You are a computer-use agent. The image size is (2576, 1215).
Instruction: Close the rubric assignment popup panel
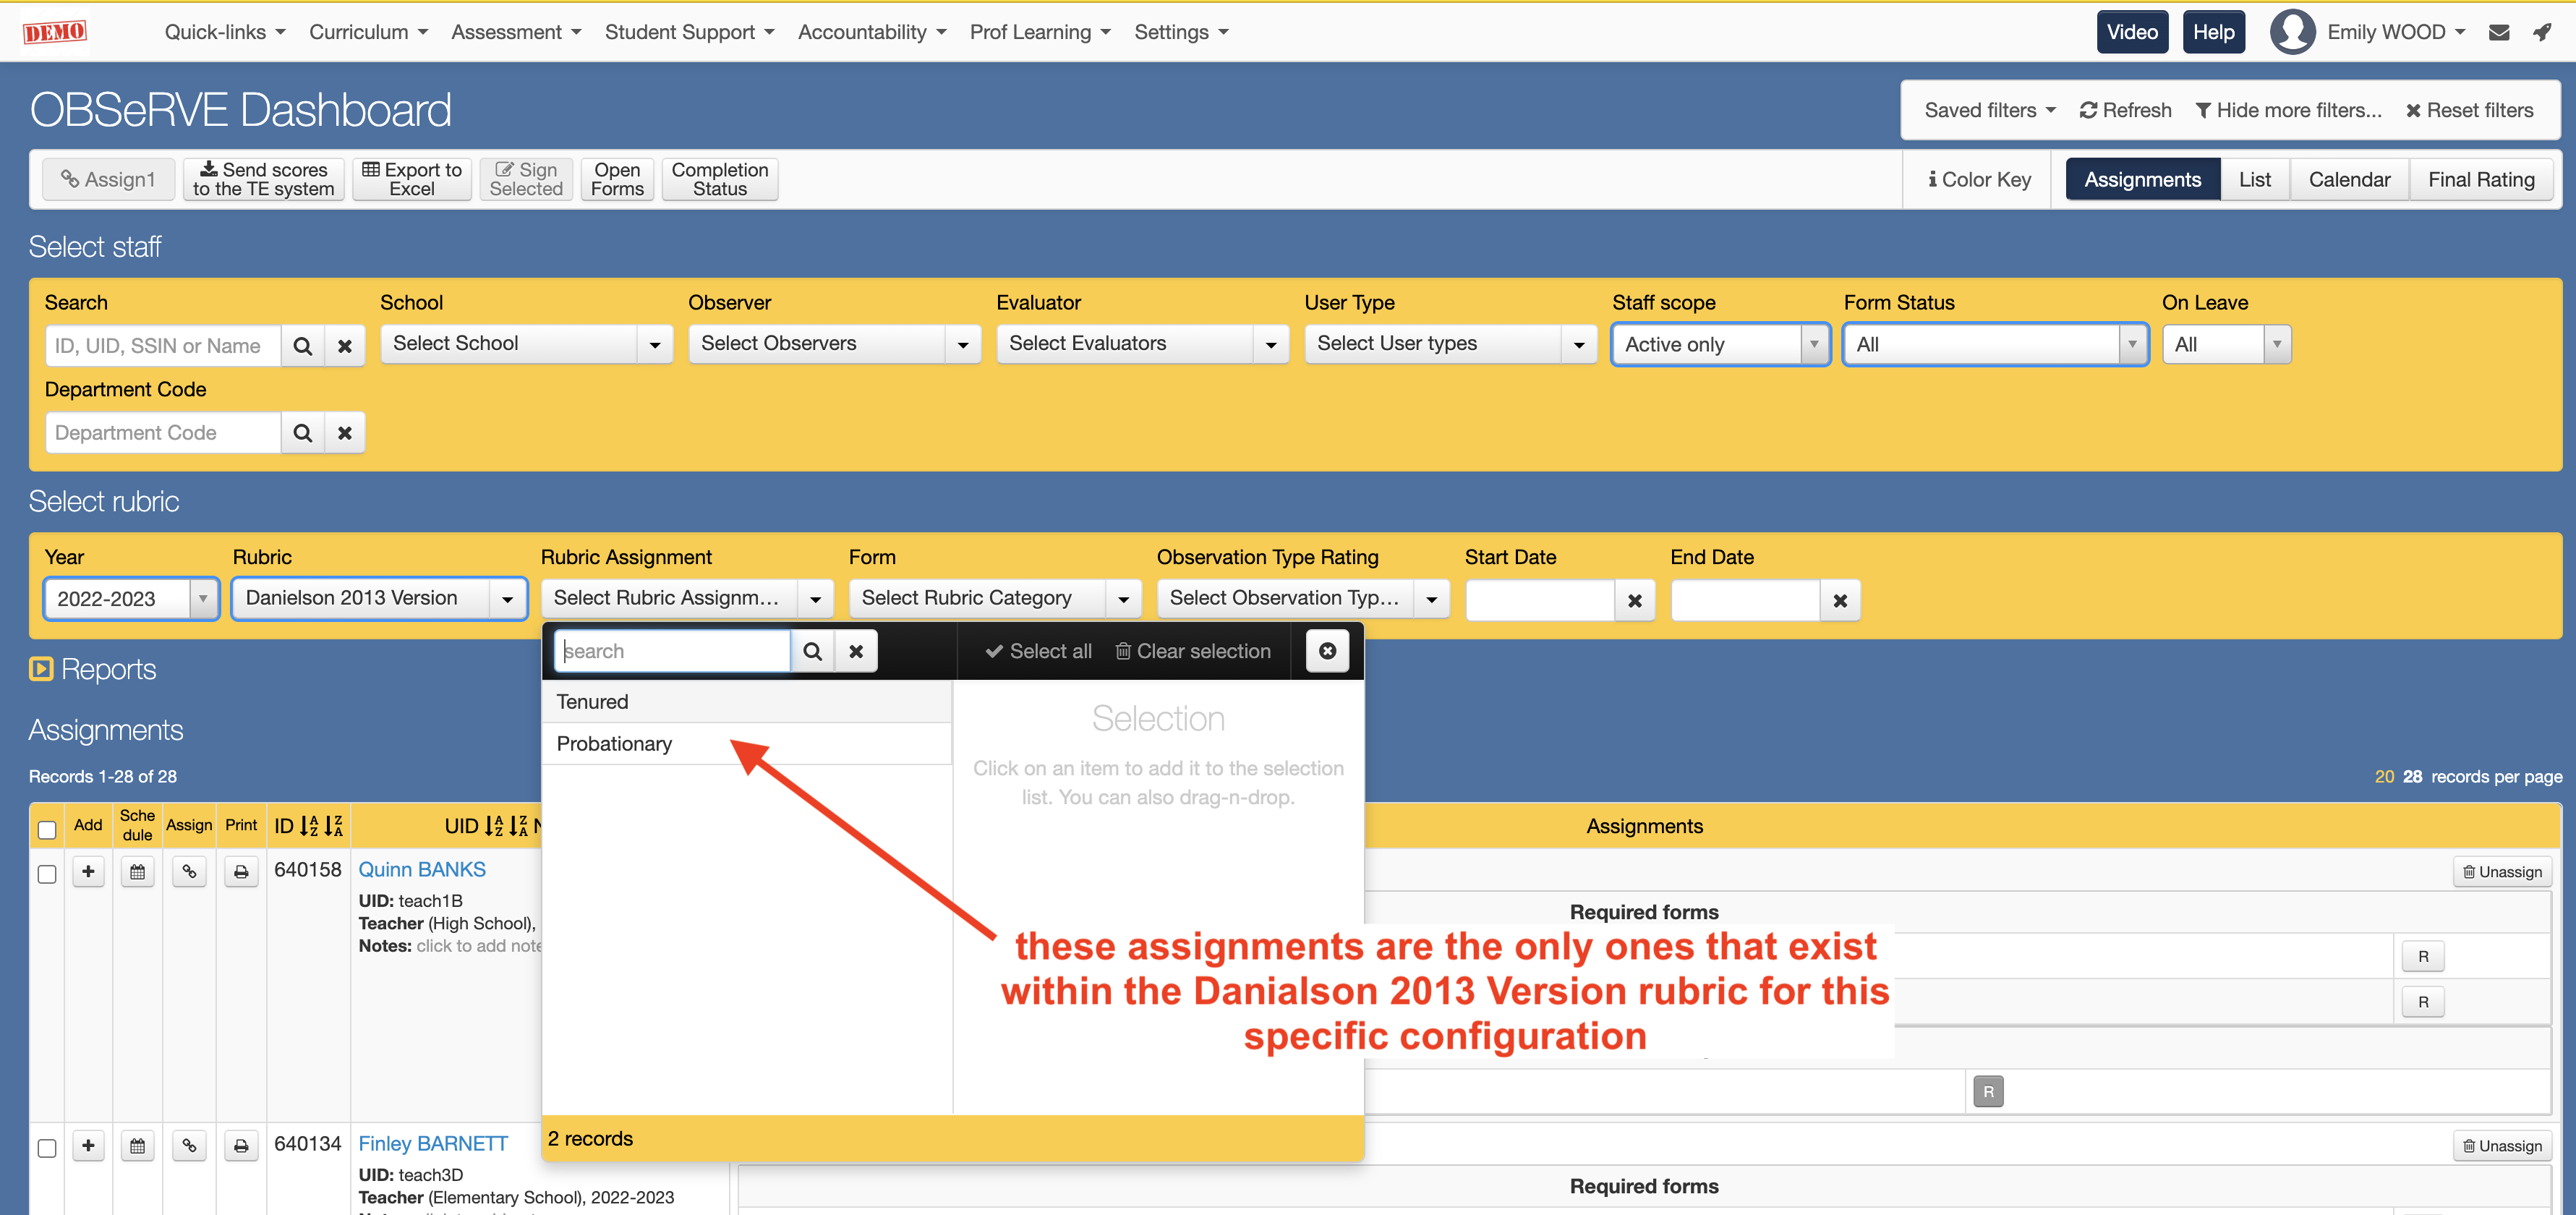(x=1327, y=651)
